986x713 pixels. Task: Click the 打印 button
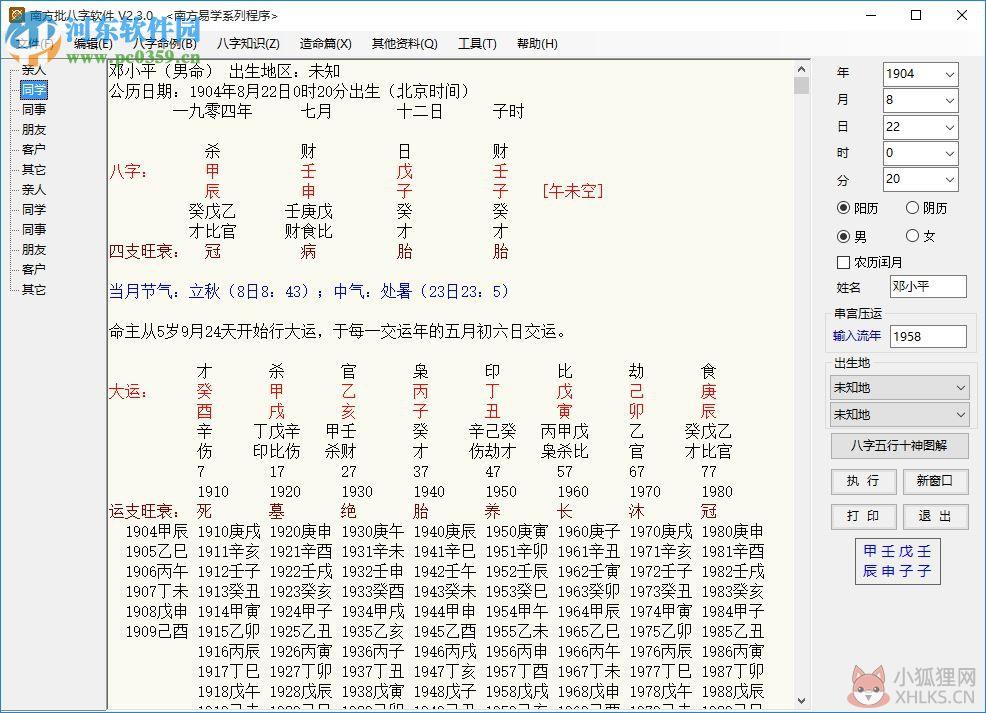tap(863, 516)
